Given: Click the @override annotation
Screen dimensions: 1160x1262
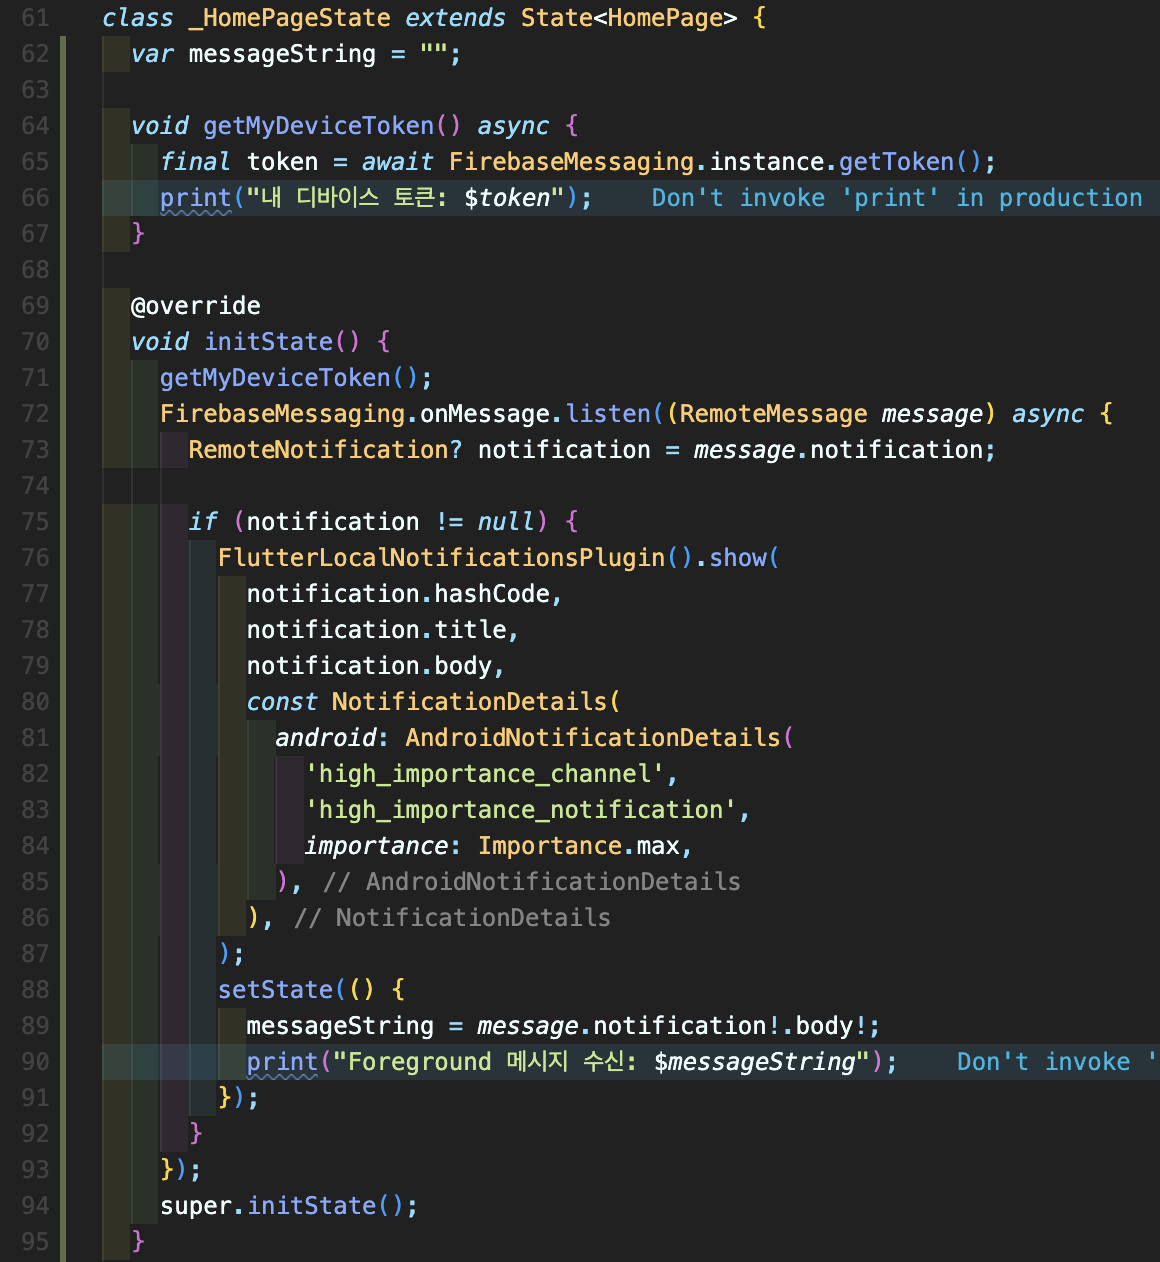Looking at the screenshot, I should coord(196,306).
